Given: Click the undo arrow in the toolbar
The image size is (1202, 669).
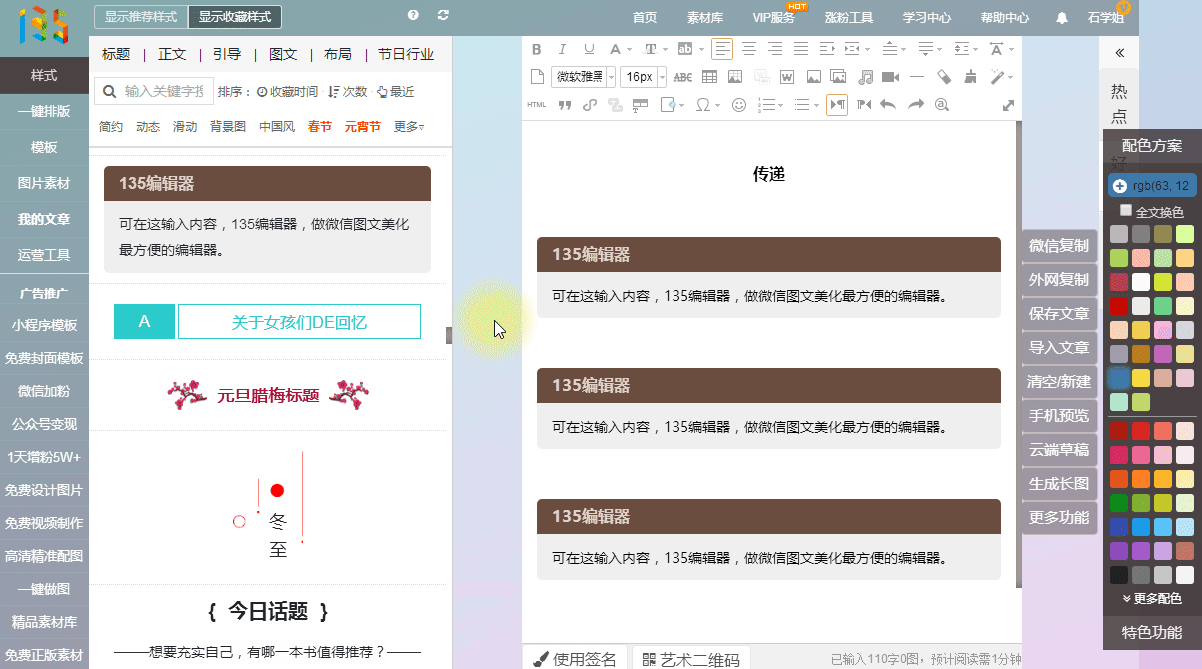Looking at the screenshot, I should 888,105.
